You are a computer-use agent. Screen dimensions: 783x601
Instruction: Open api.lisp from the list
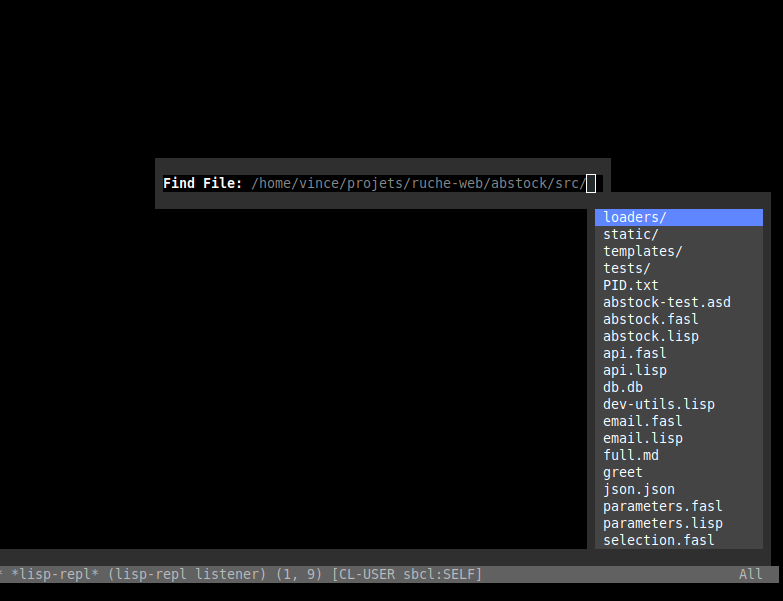coord(635,370)
